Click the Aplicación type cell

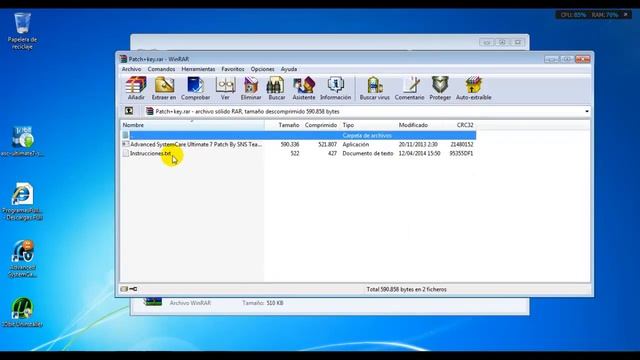356,144
